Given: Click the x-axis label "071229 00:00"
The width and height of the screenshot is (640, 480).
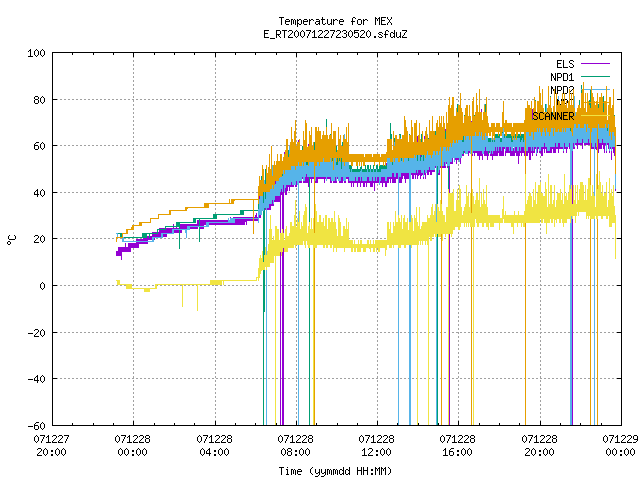Looking at the screenshot, I should (620, 446).
